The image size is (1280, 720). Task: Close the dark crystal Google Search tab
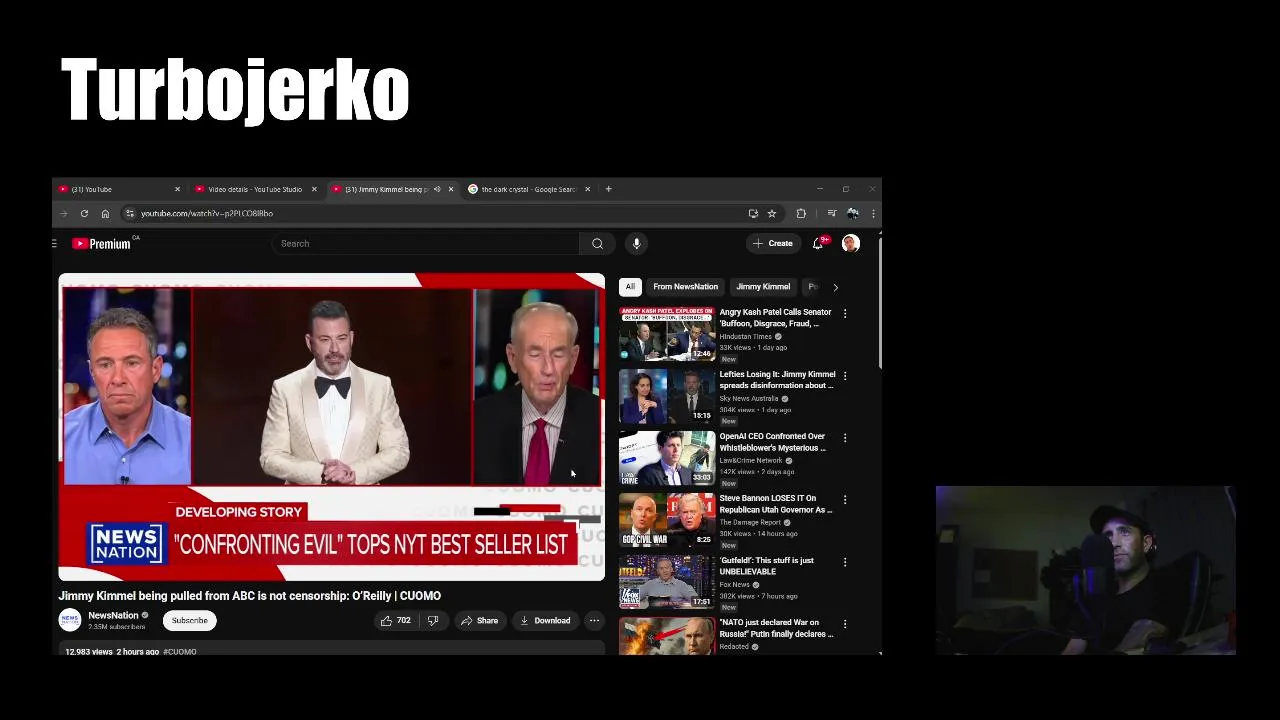click(587, 189)
